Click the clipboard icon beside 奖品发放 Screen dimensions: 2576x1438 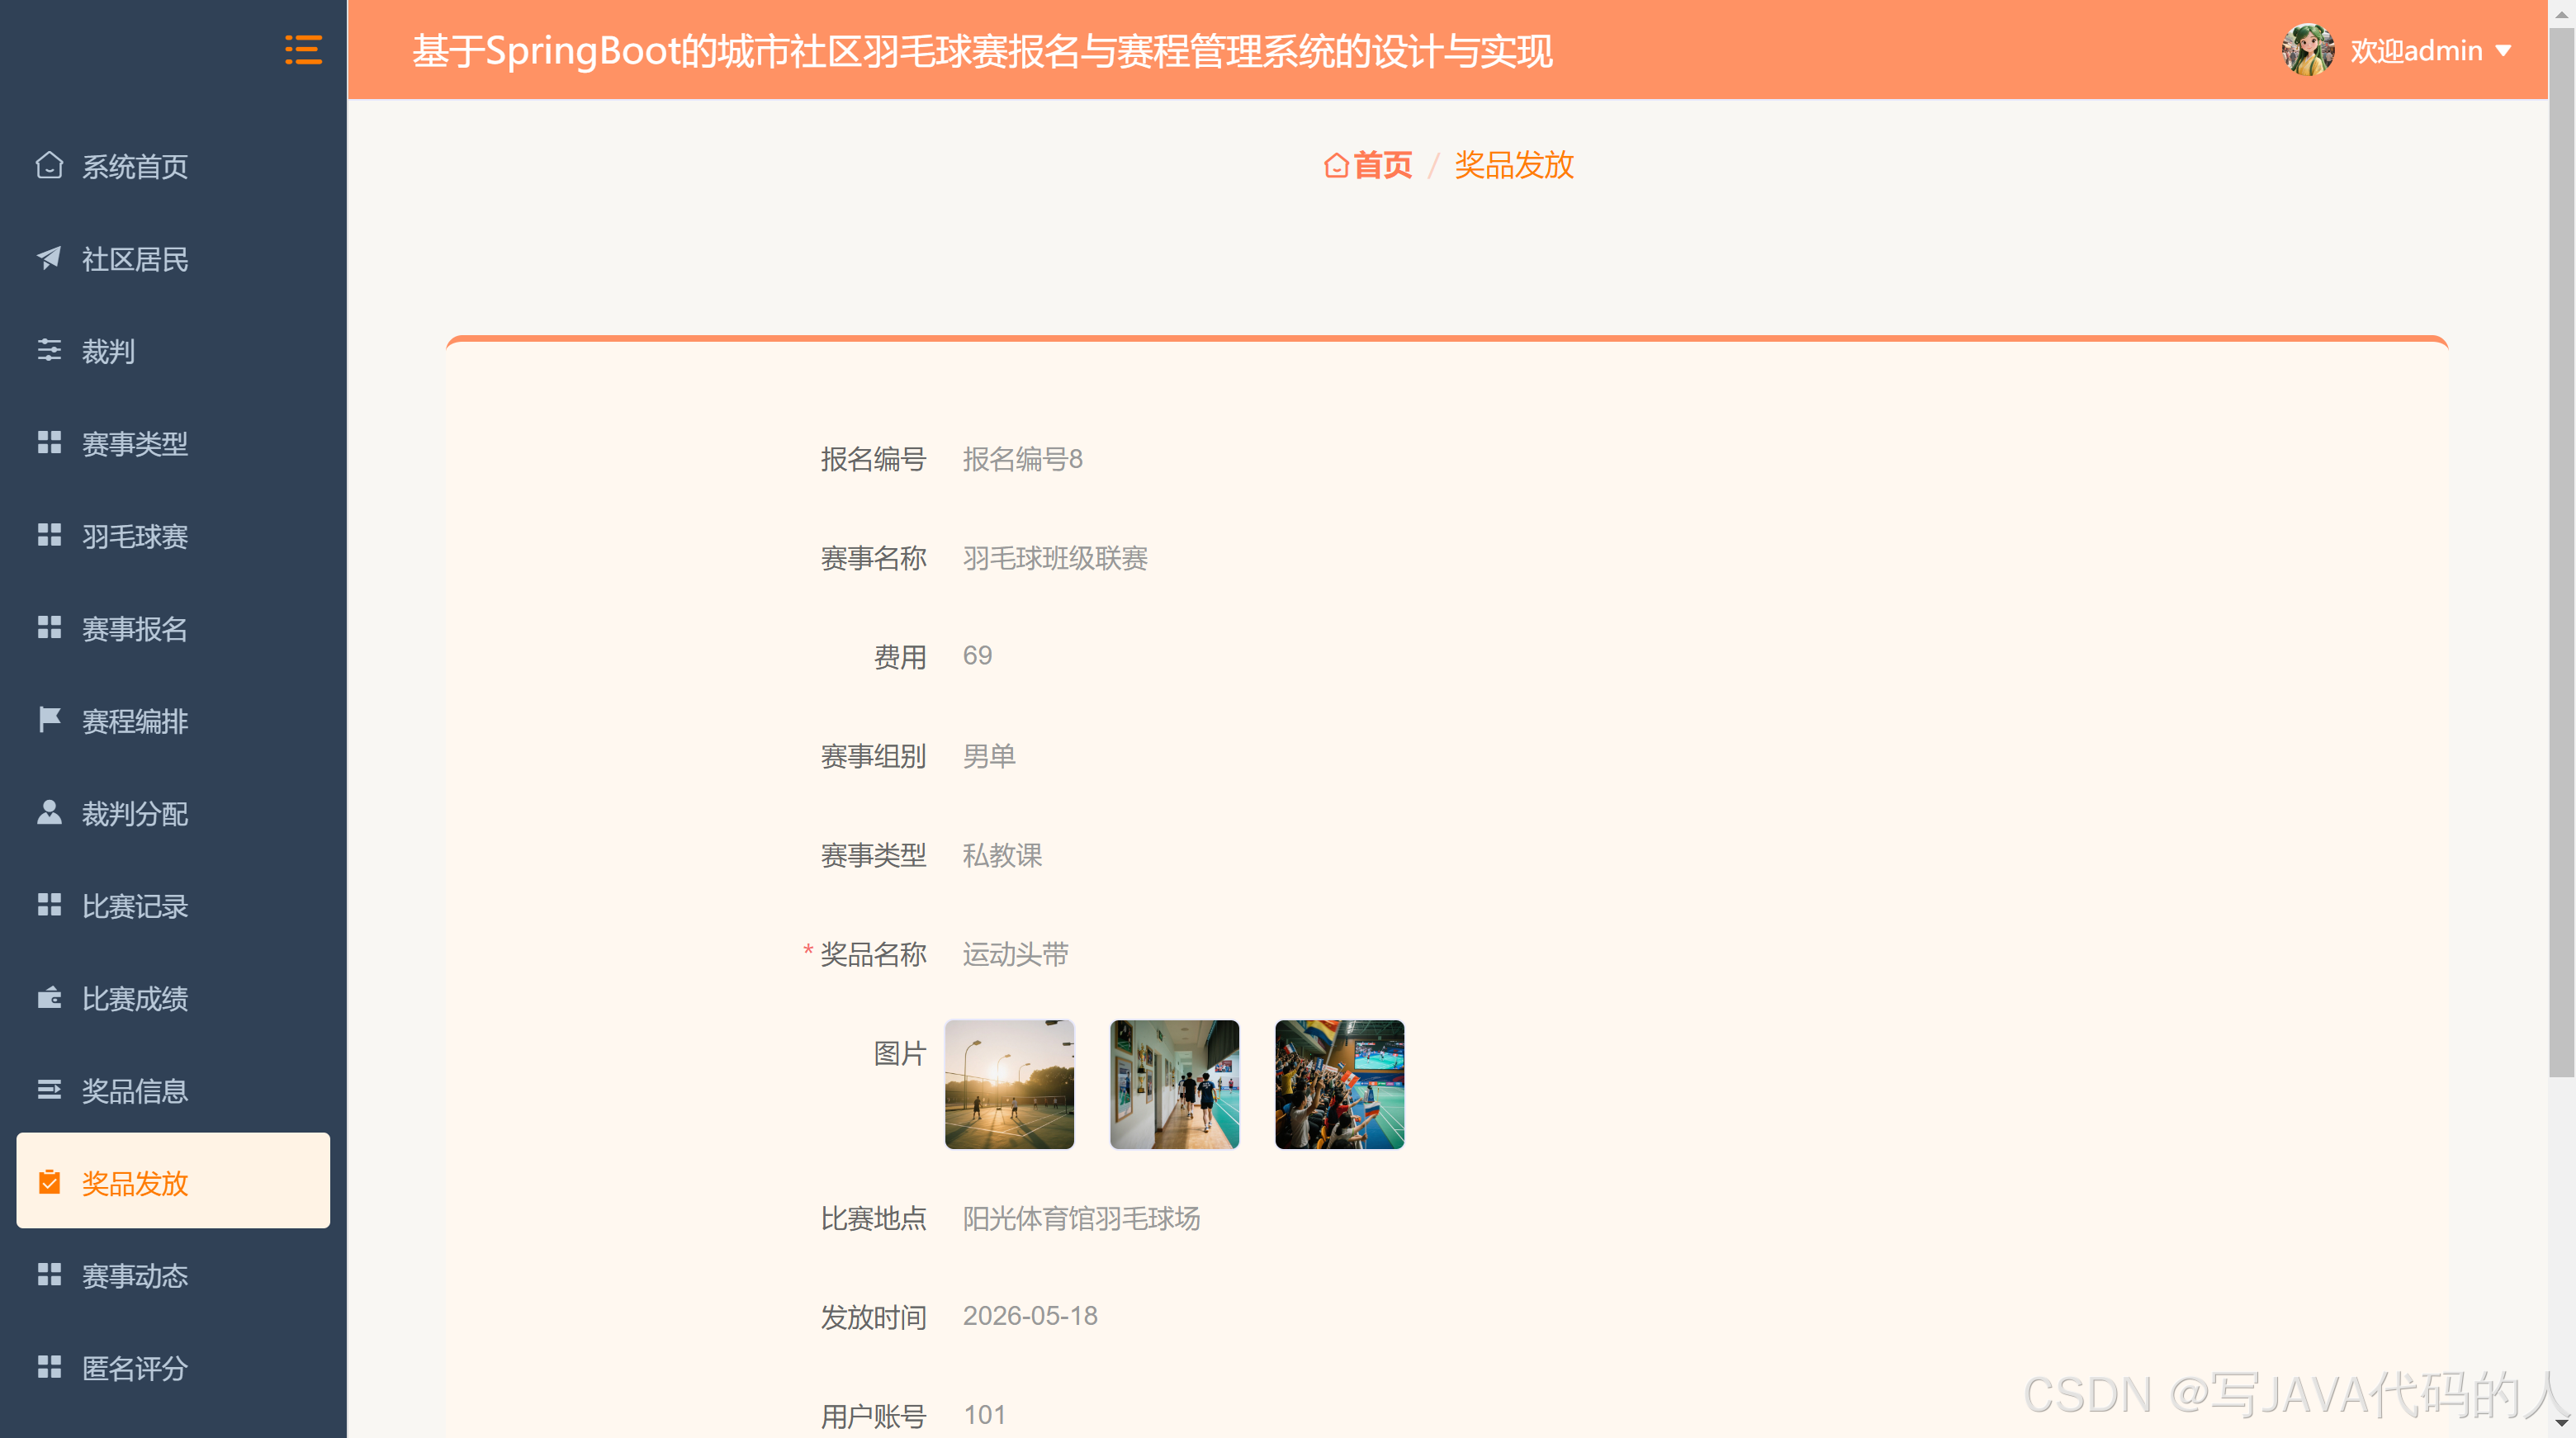49,1182
